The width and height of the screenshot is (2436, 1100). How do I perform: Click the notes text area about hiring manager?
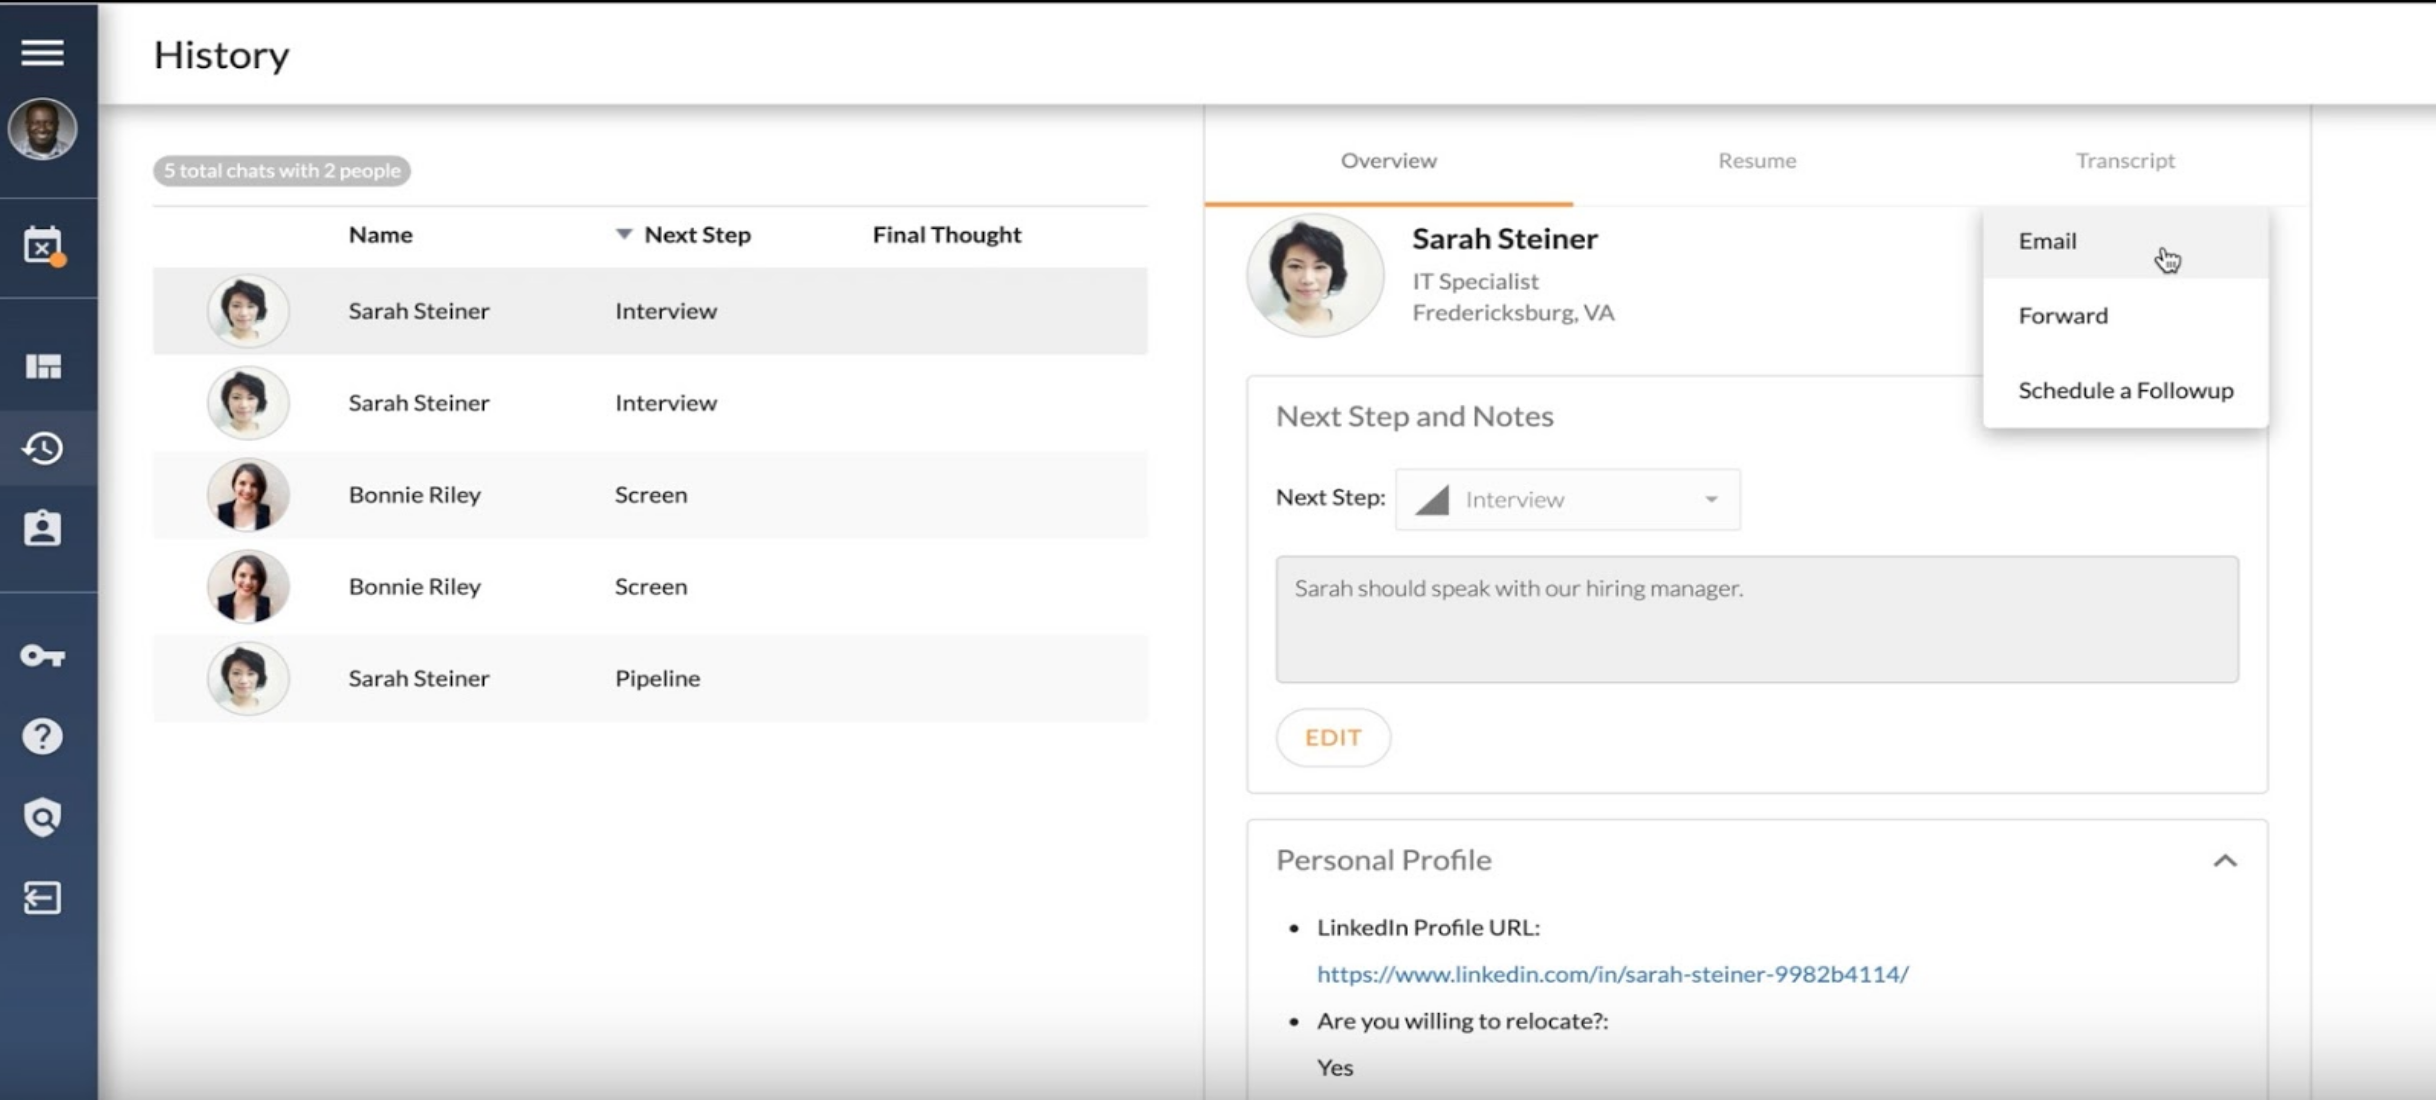click(1757, 620)
